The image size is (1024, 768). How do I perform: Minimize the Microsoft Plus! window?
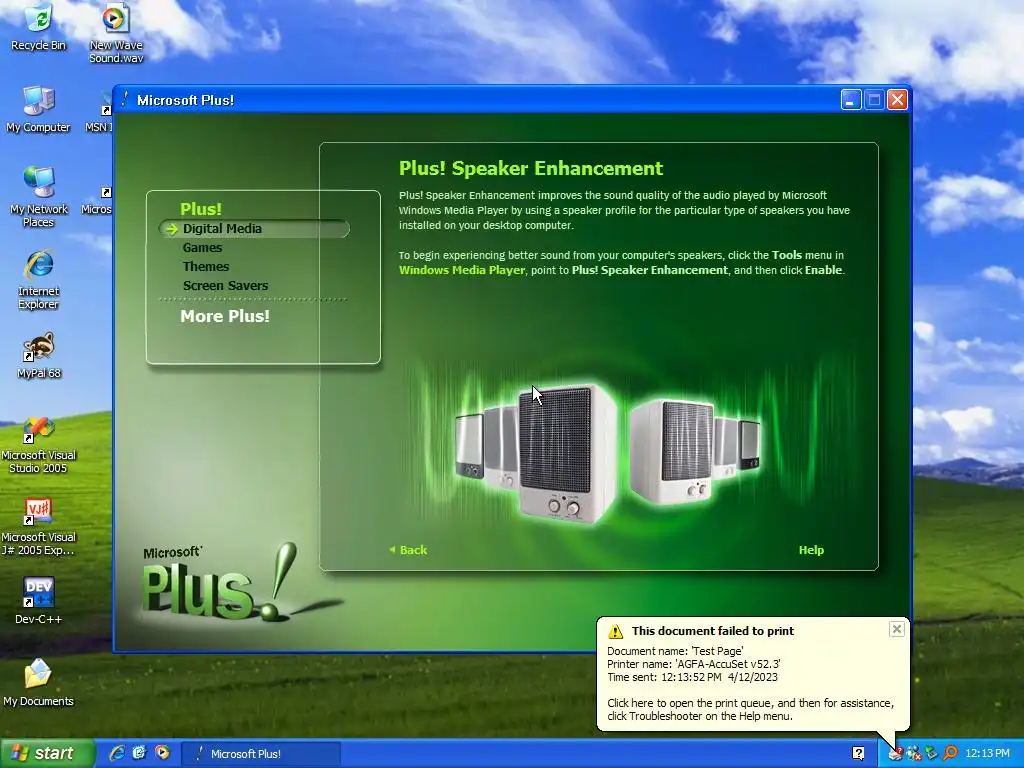coord(851,100)
